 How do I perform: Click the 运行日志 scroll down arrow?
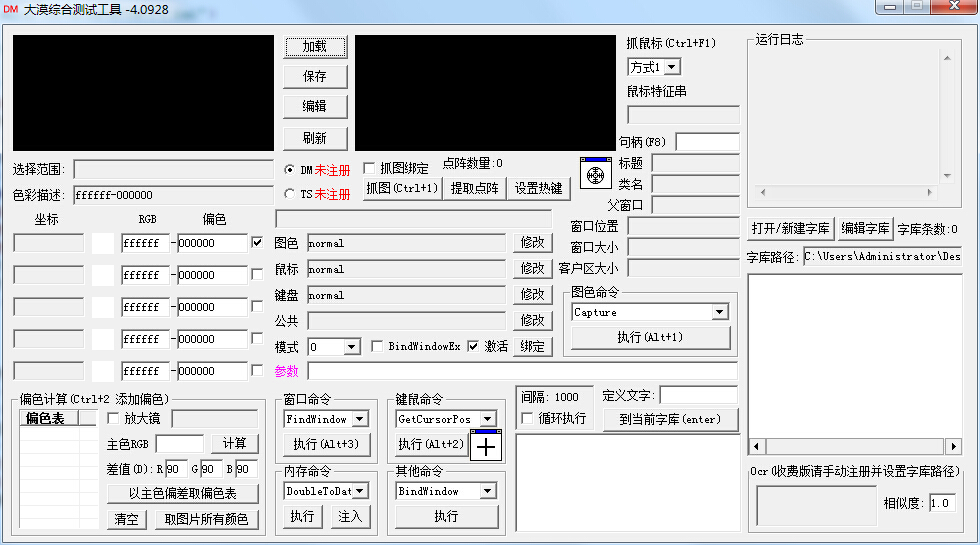tap(948, 176)
